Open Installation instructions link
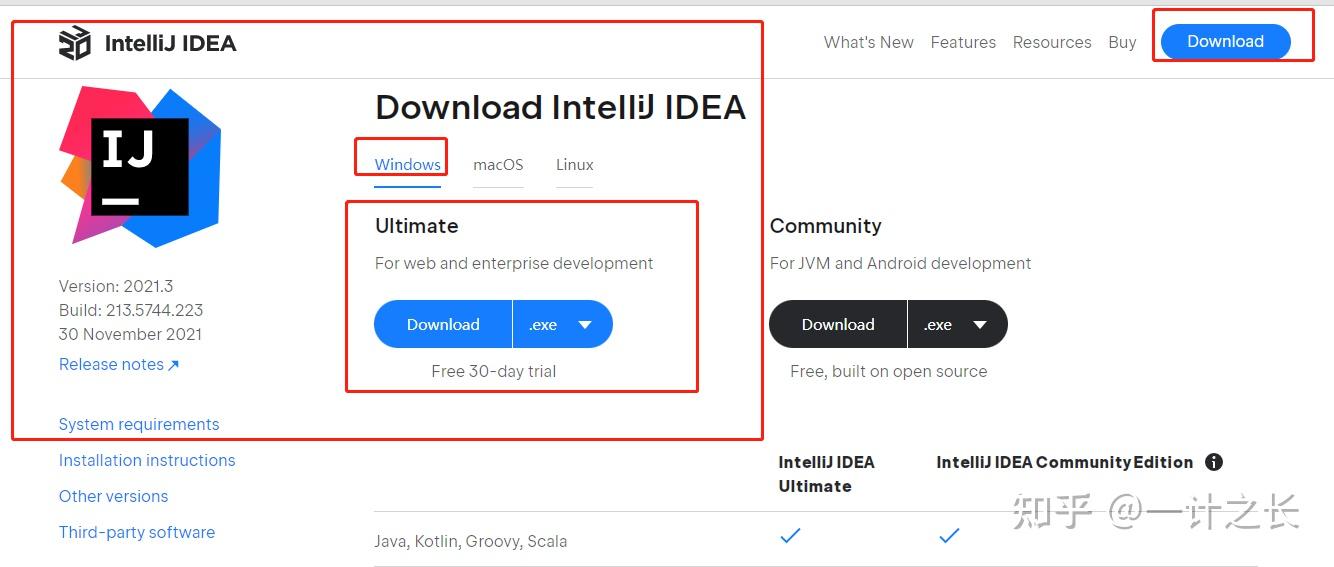This screenshot has height=567, width=1334. (147, 460)
